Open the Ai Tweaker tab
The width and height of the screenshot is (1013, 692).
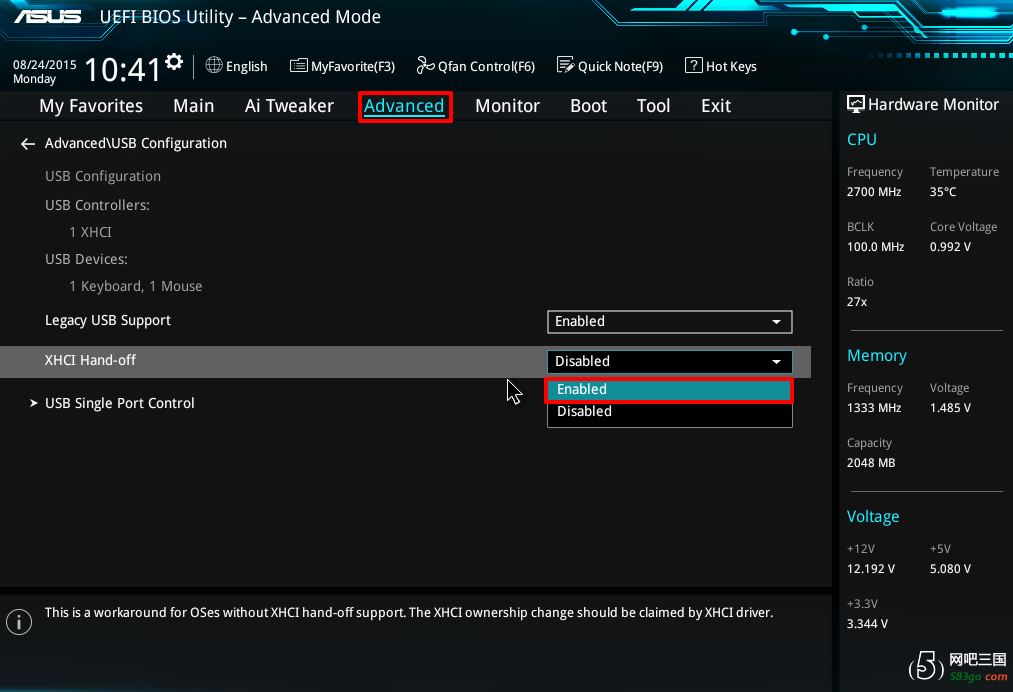(x=289, y=106)
